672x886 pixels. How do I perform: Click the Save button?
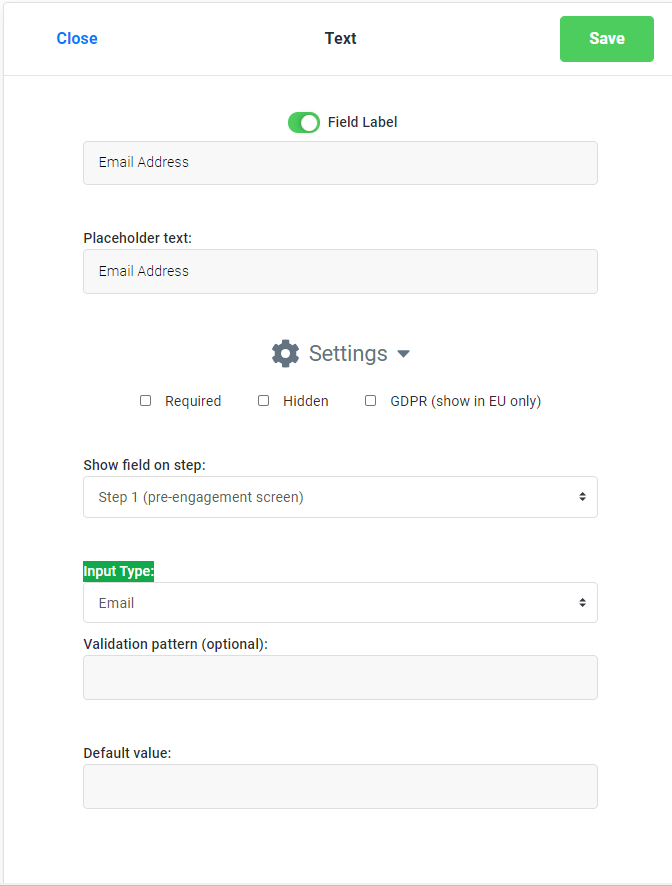(606, 39)
